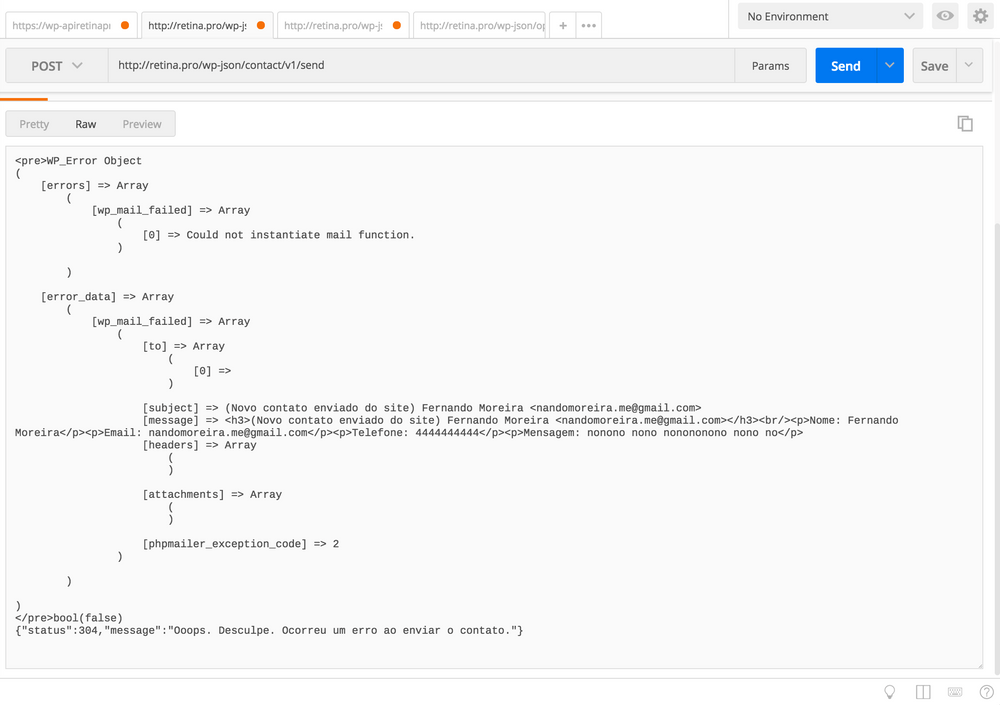
Task: Click the '</pre>bool(false)' line
Action: coord(69,618)
